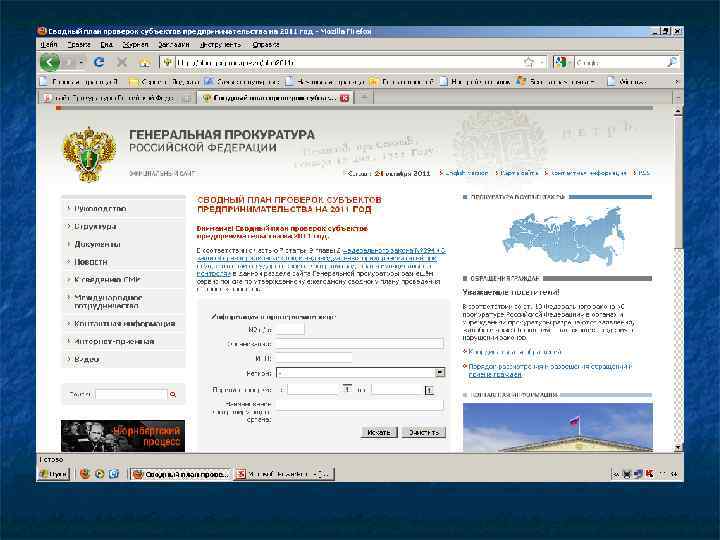Click the Генеральная прокуратура eagle emblem
The image size is (720, 540).
coord(89,154)
